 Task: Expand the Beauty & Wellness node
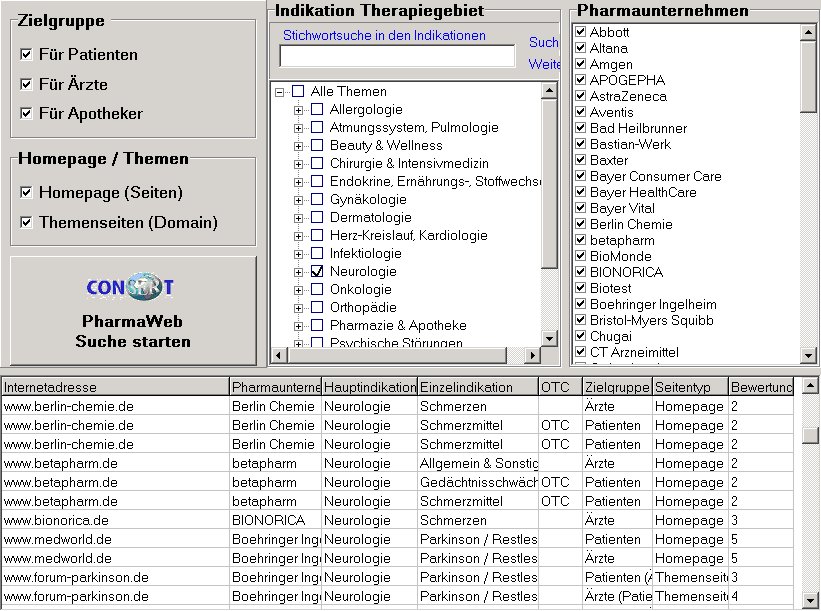[298, 146]
